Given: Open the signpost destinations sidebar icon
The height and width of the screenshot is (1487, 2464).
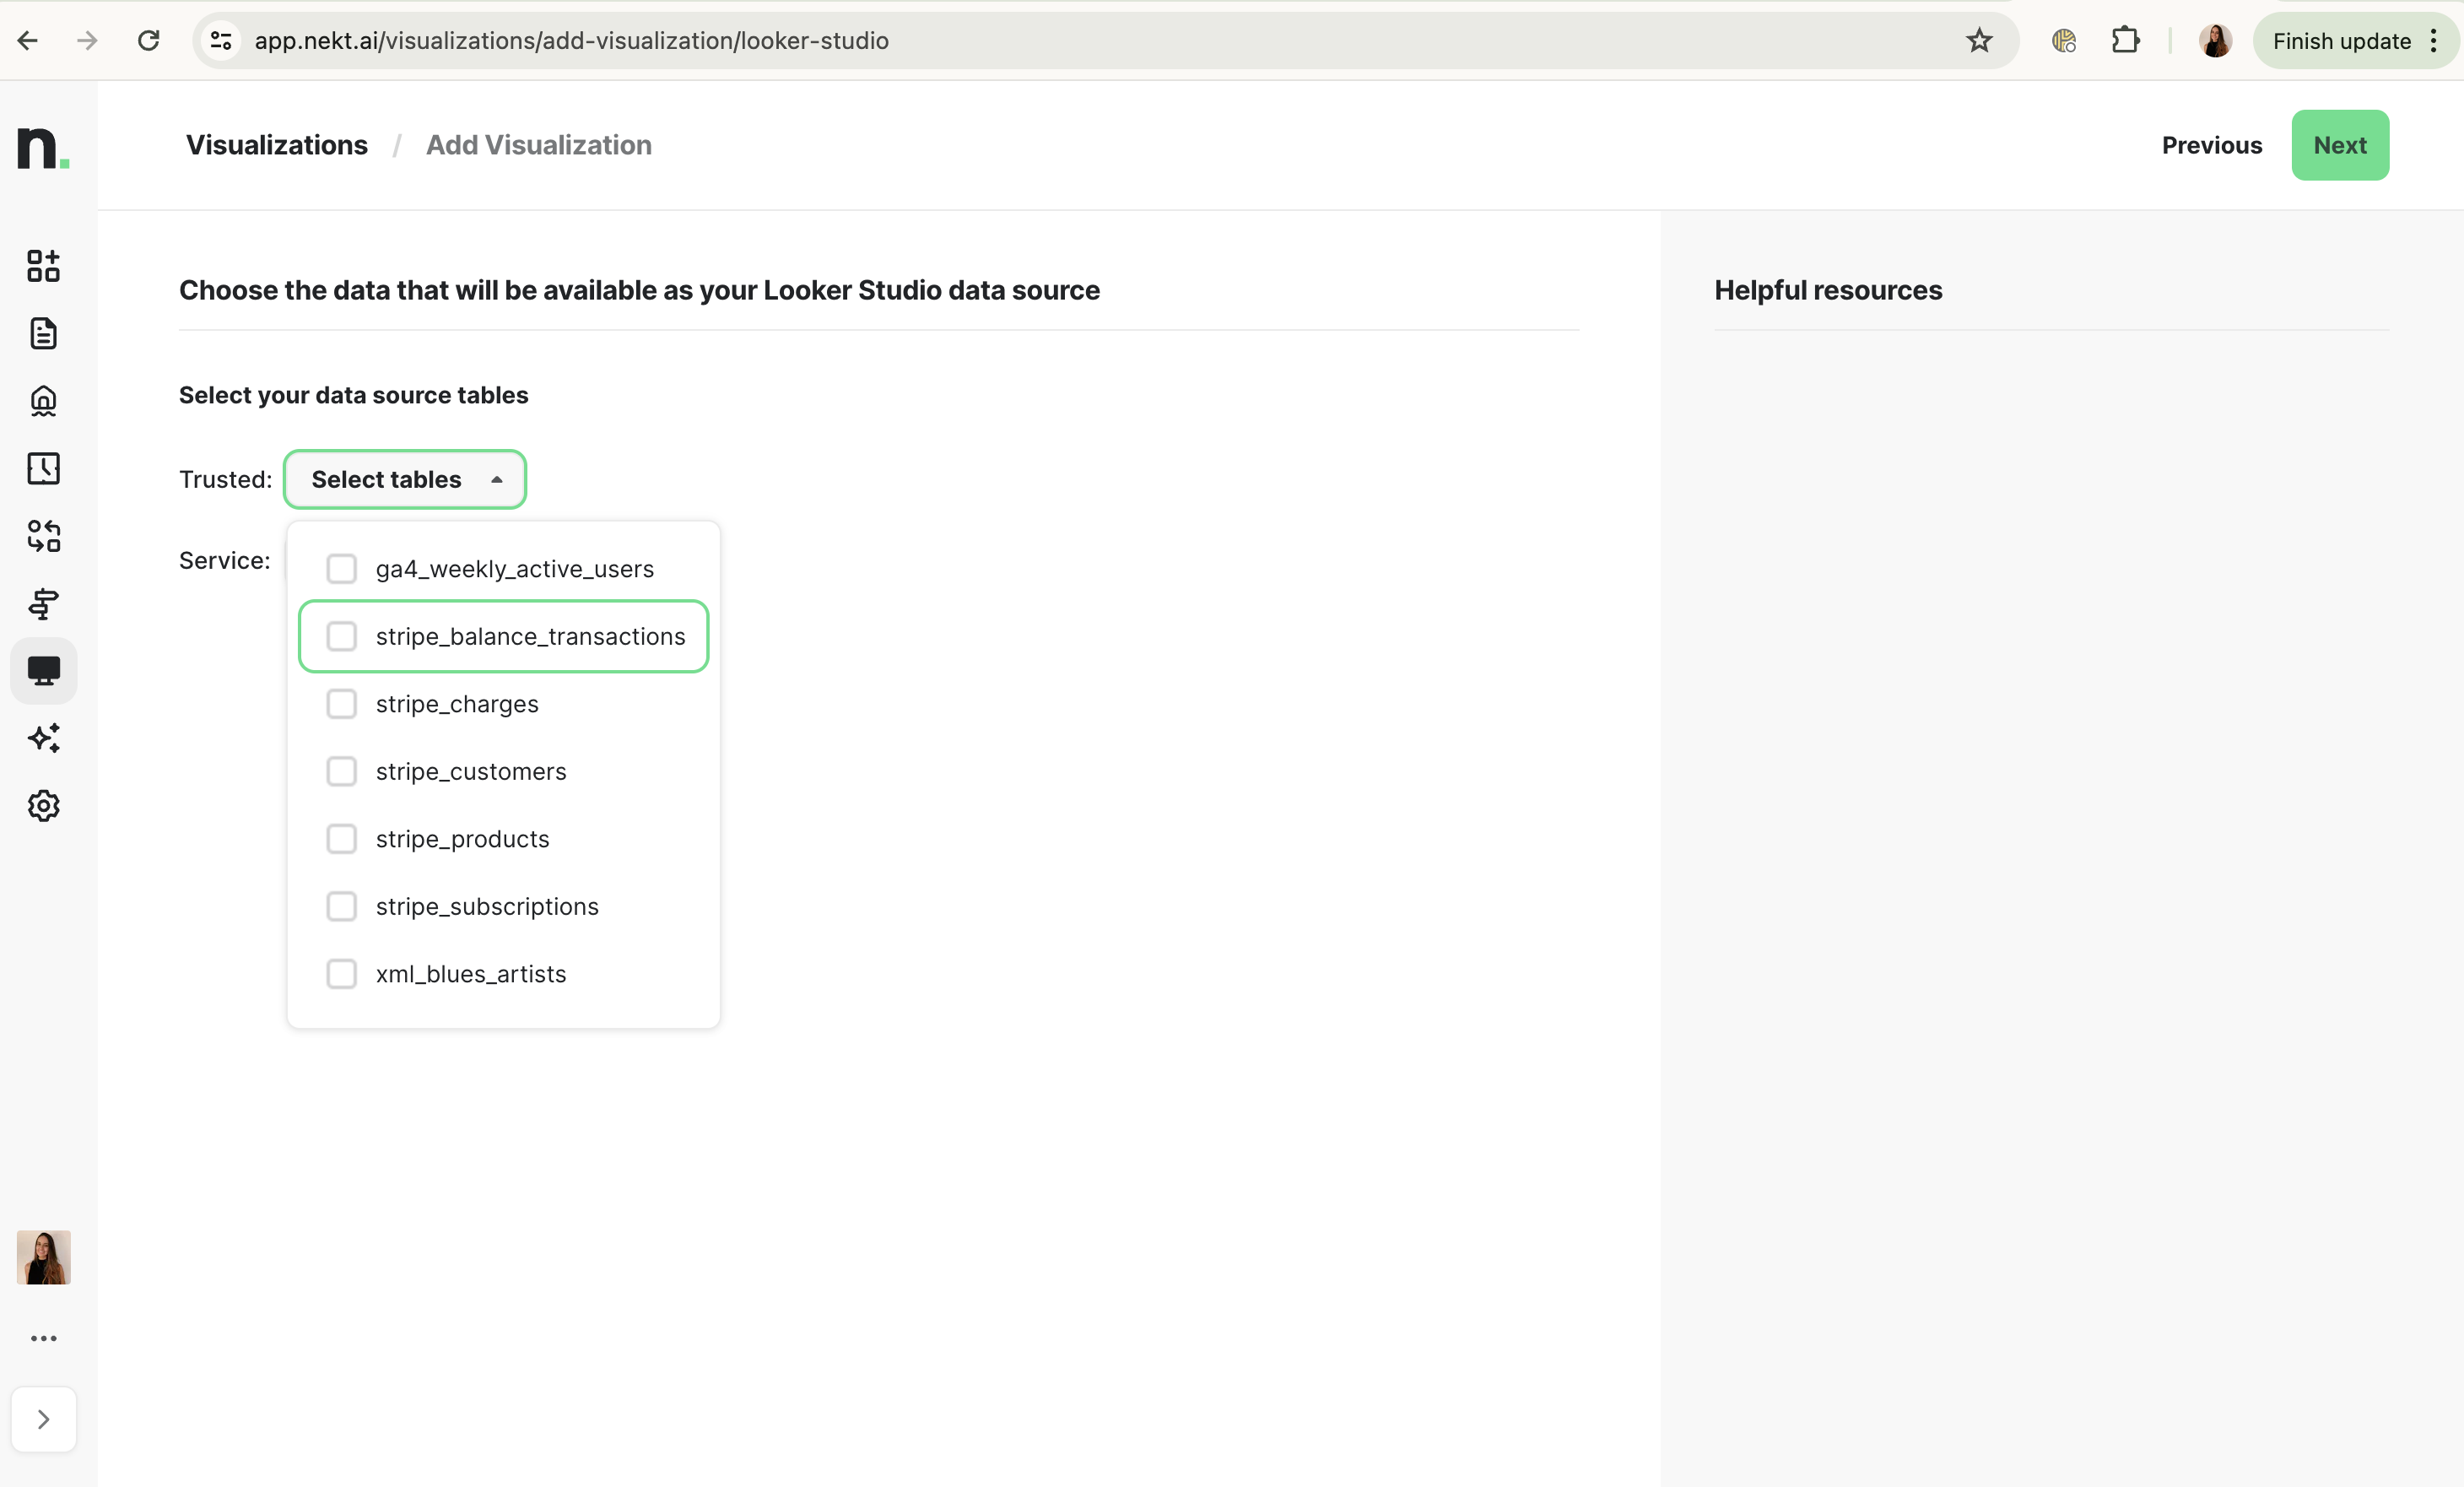Looking at the screenshot, I should pos(43,603).
